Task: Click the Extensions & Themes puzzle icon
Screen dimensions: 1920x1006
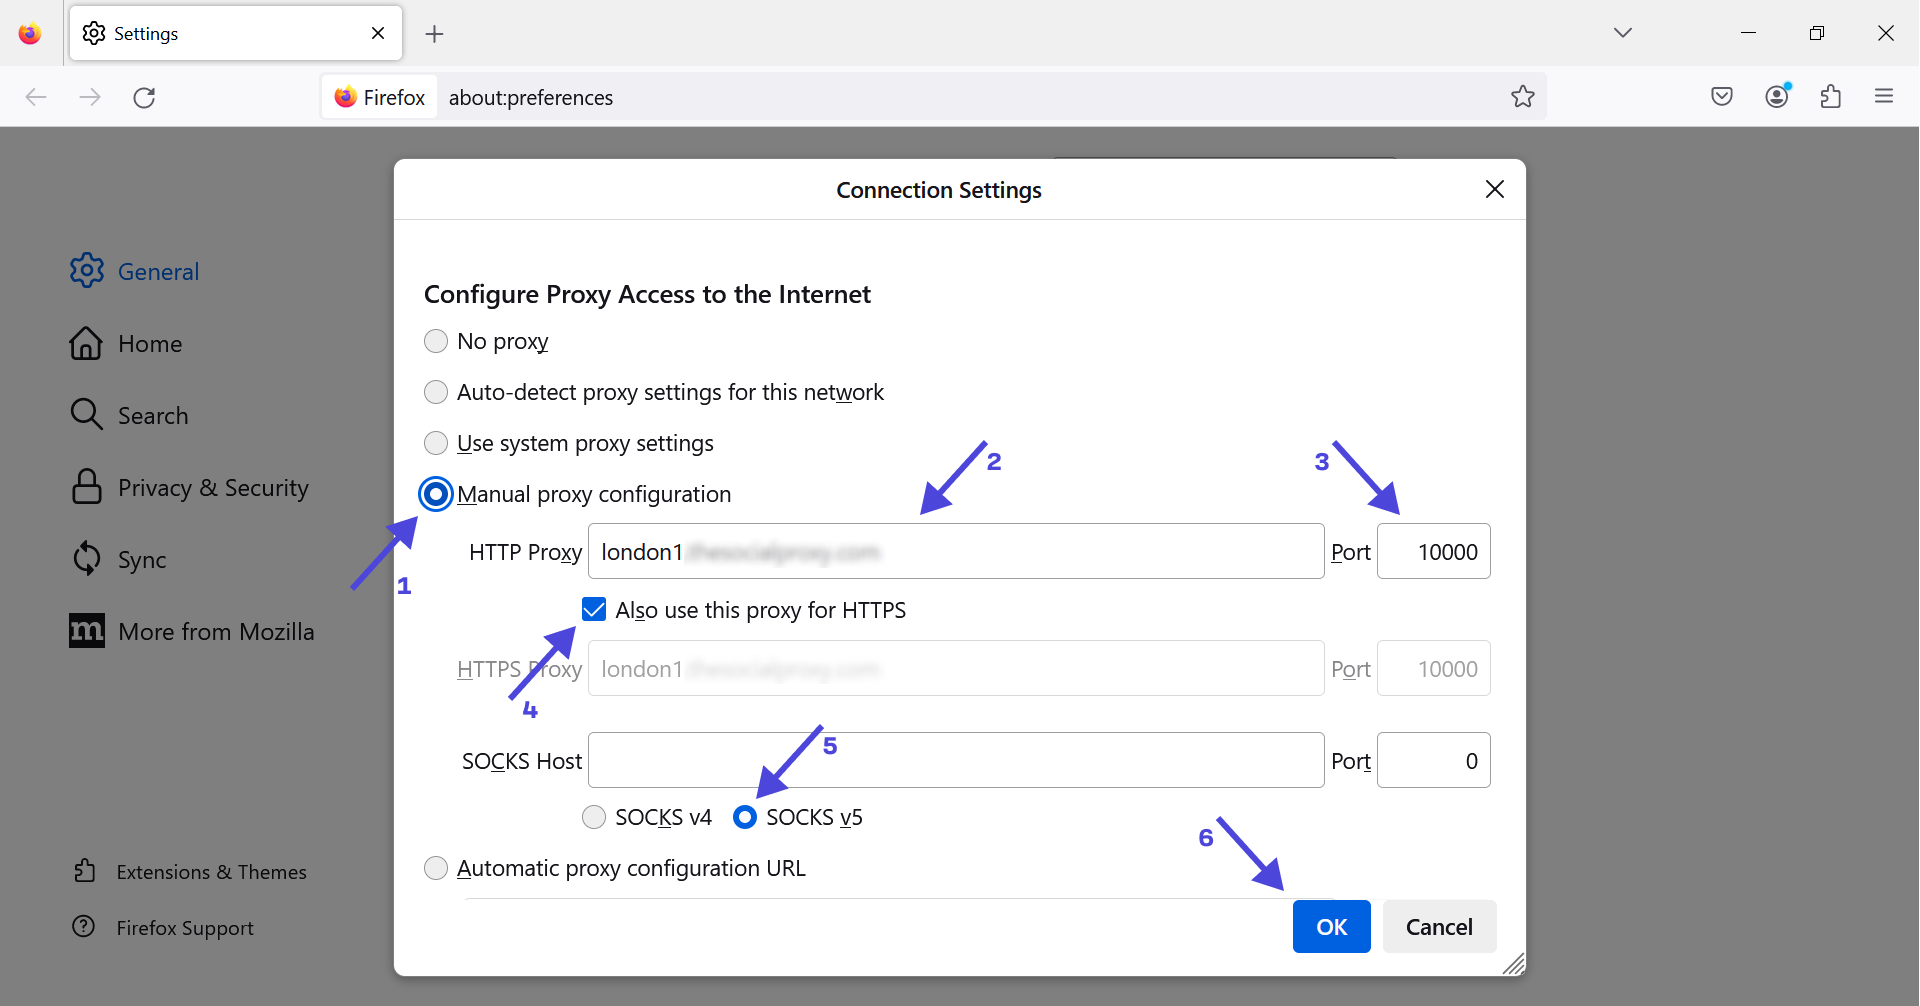Action: point(85,870)
